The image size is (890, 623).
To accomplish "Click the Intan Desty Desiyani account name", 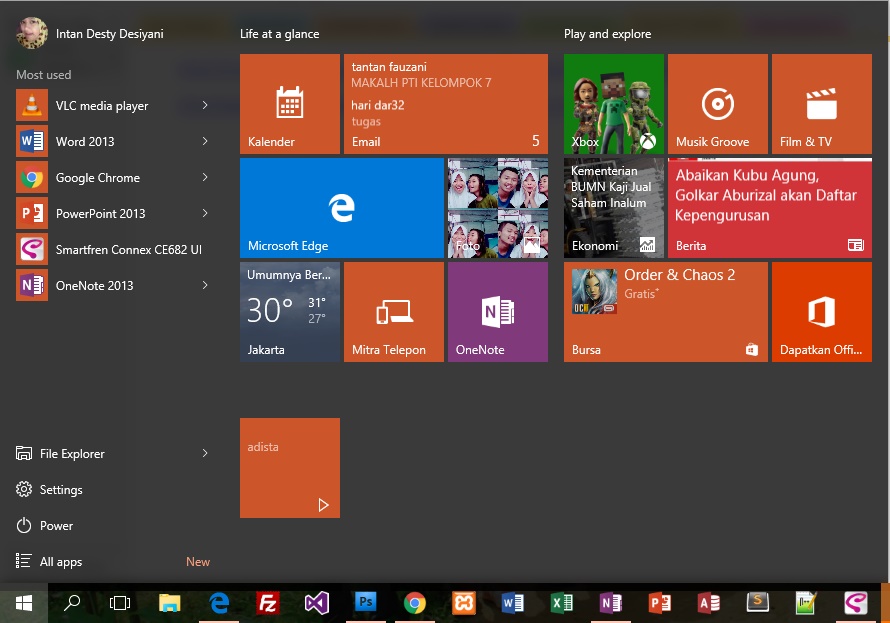I will pos(112,33).
